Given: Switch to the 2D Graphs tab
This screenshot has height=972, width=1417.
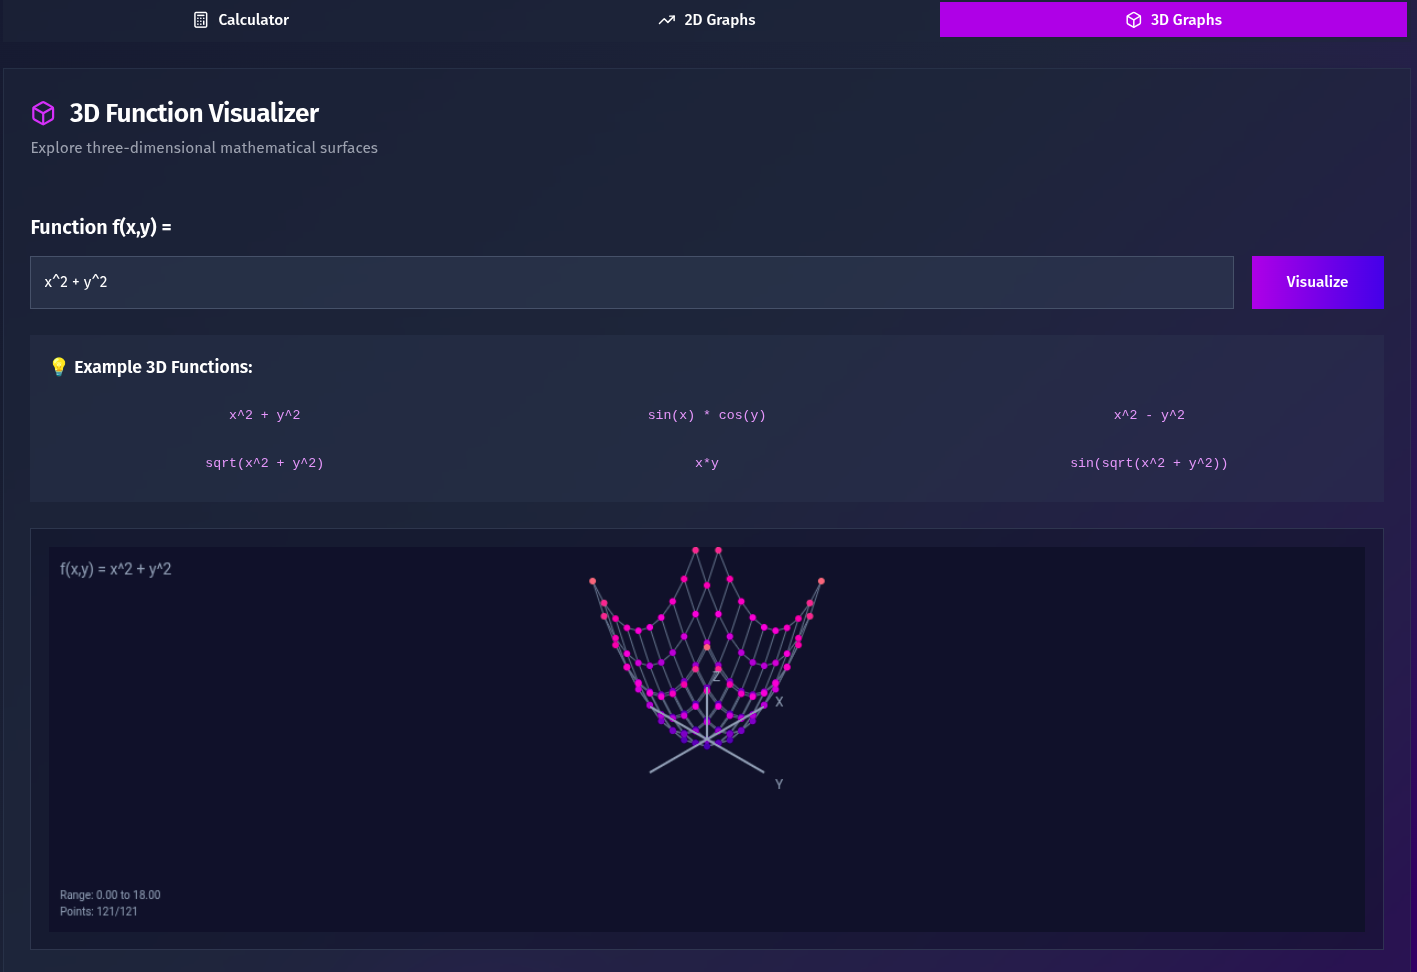Looking at the screenshot, I should 707,20.
